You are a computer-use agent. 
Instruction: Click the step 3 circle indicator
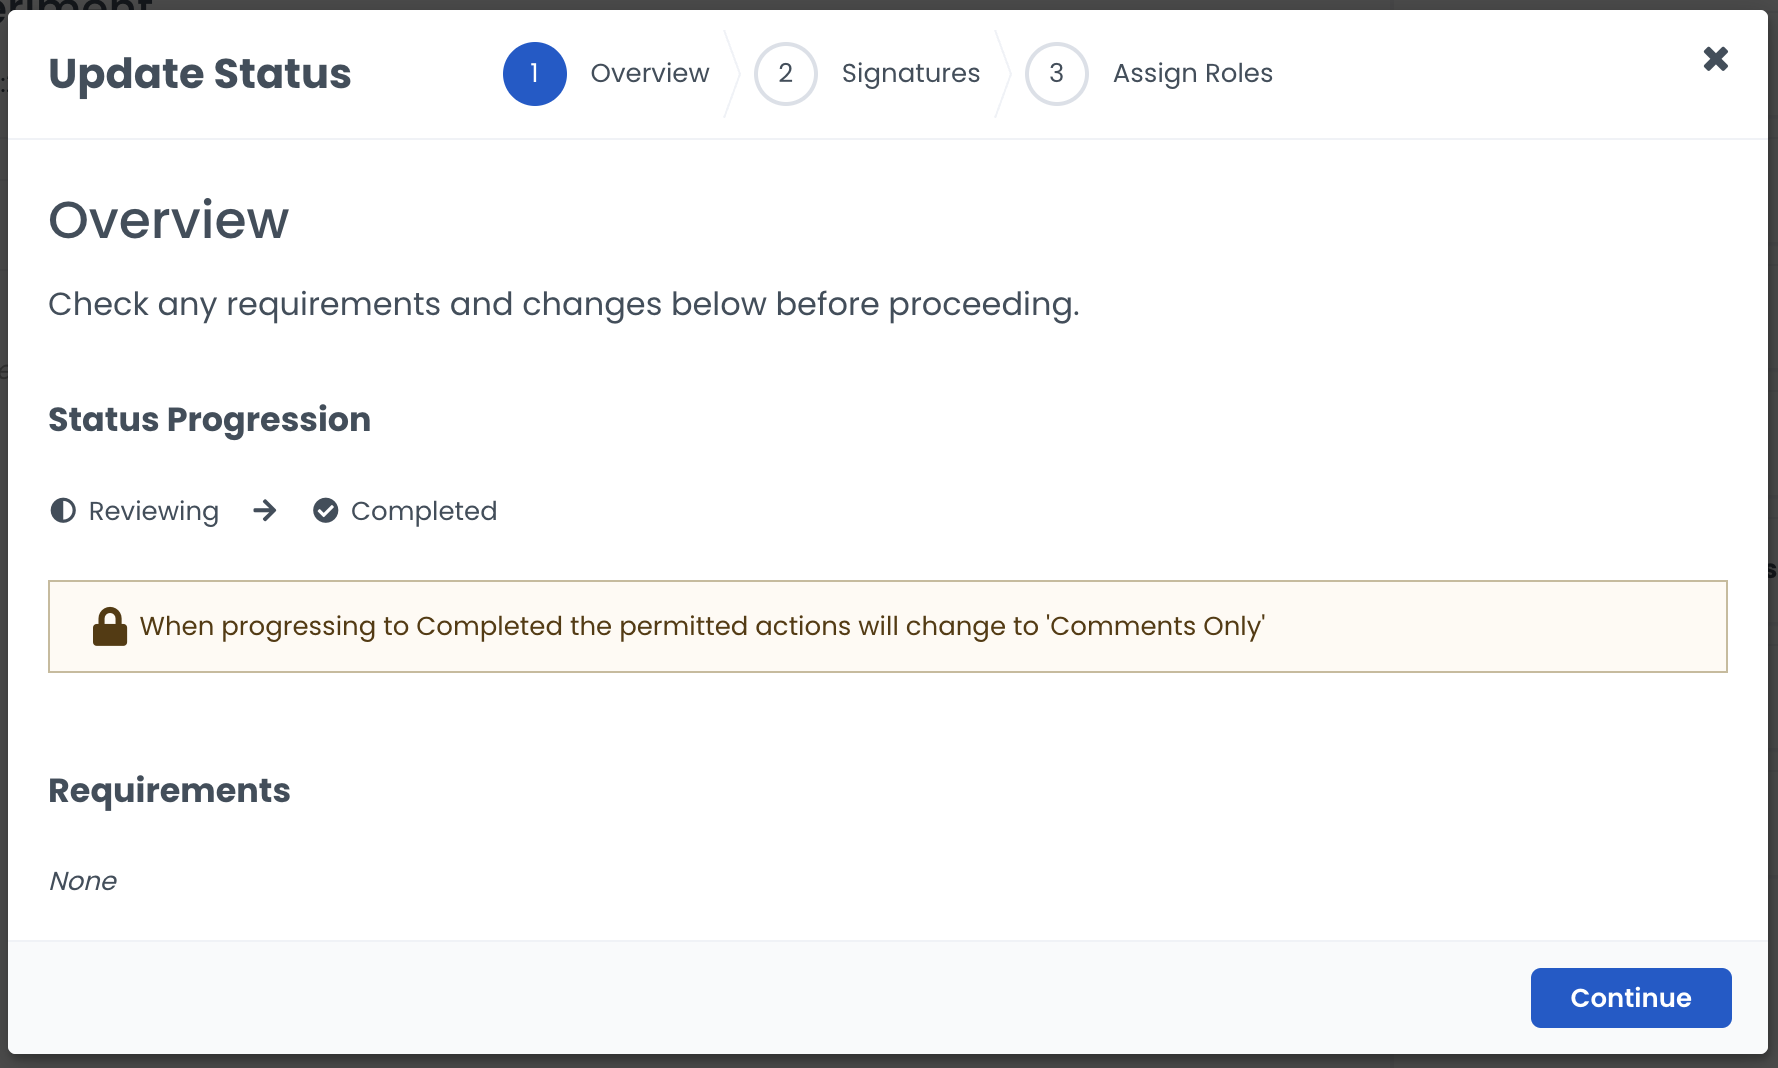(1056, 74)
